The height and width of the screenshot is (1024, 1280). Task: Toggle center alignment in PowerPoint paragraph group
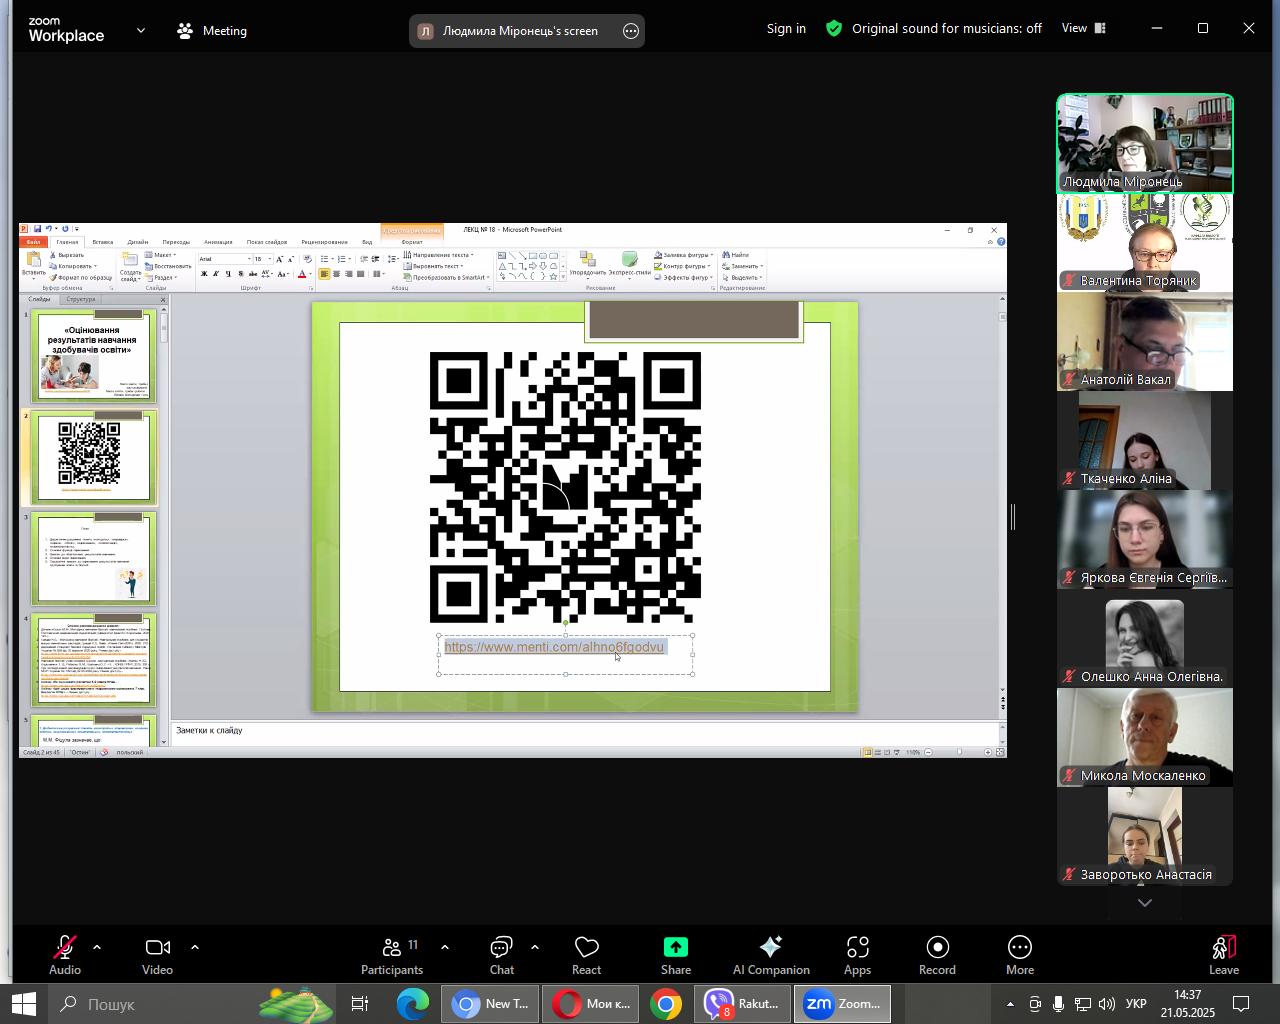(x=336, y=274)
